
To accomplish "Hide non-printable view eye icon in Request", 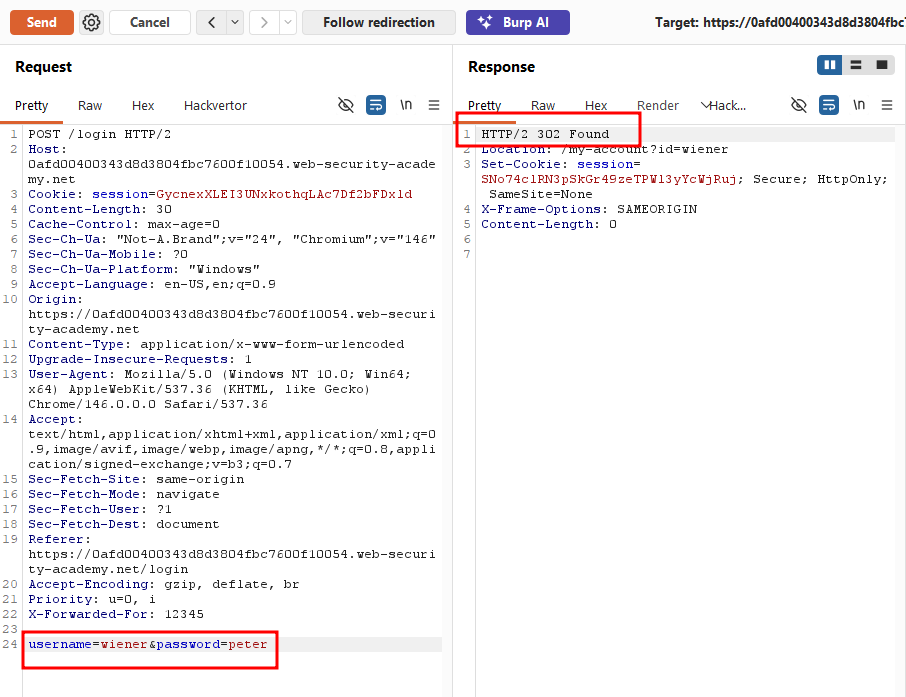I will point(346,105).
